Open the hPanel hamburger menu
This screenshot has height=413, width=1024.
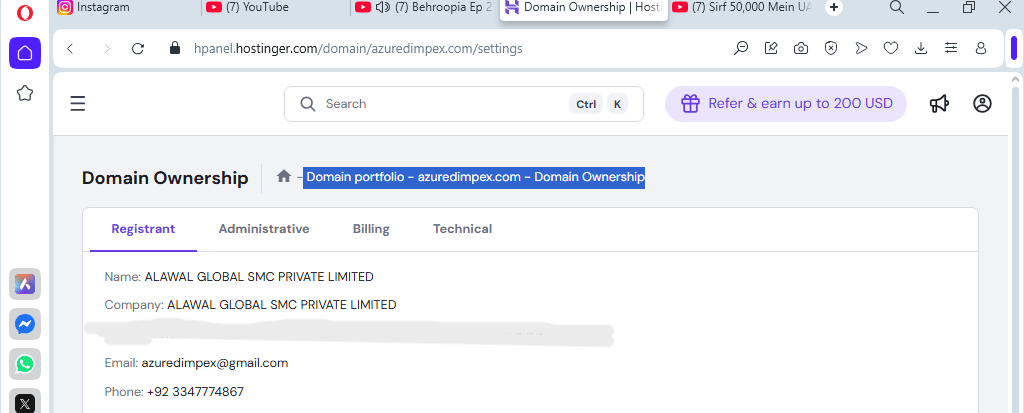coord(78,103)
